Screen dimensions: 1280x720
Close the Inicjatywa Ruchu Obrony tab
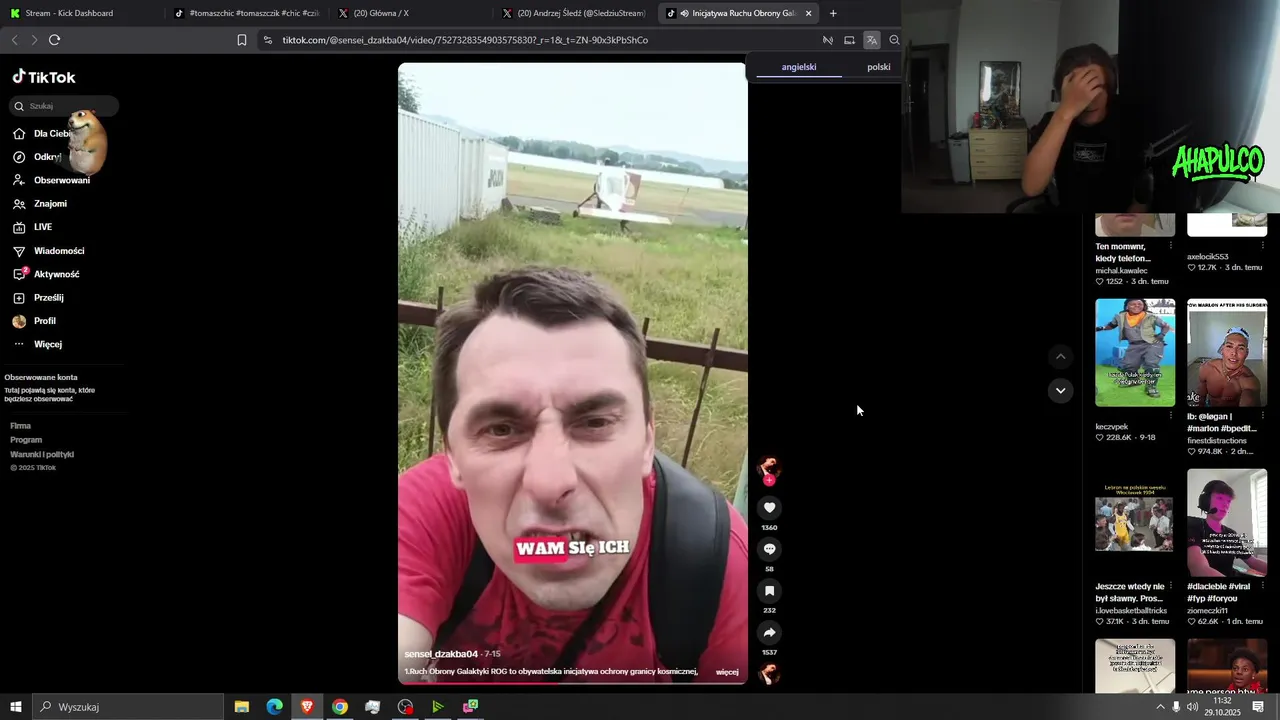(x=809, y=13)
